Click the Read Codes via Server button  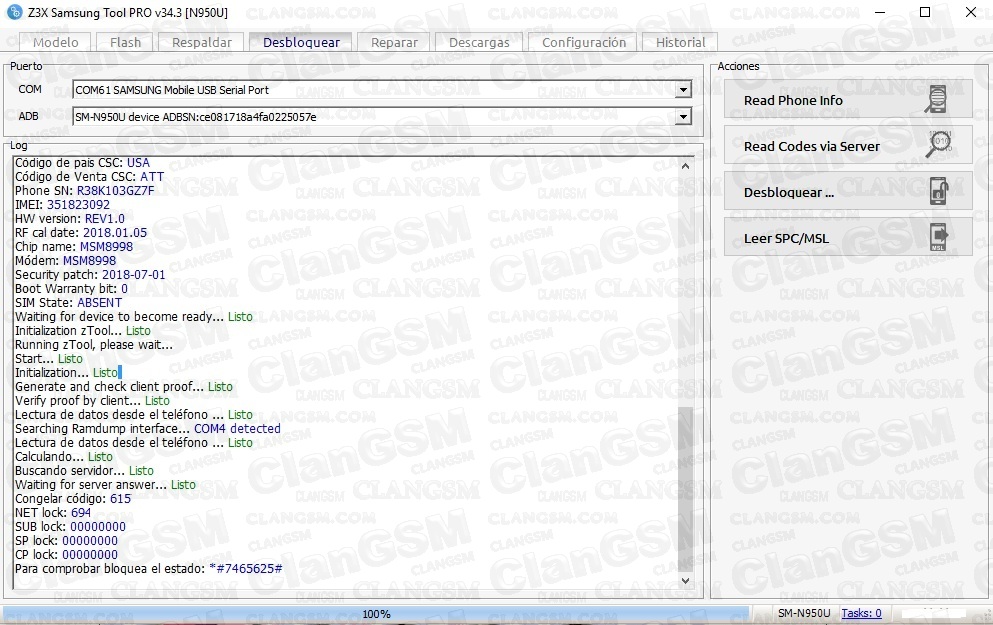[x=848, y=146]
